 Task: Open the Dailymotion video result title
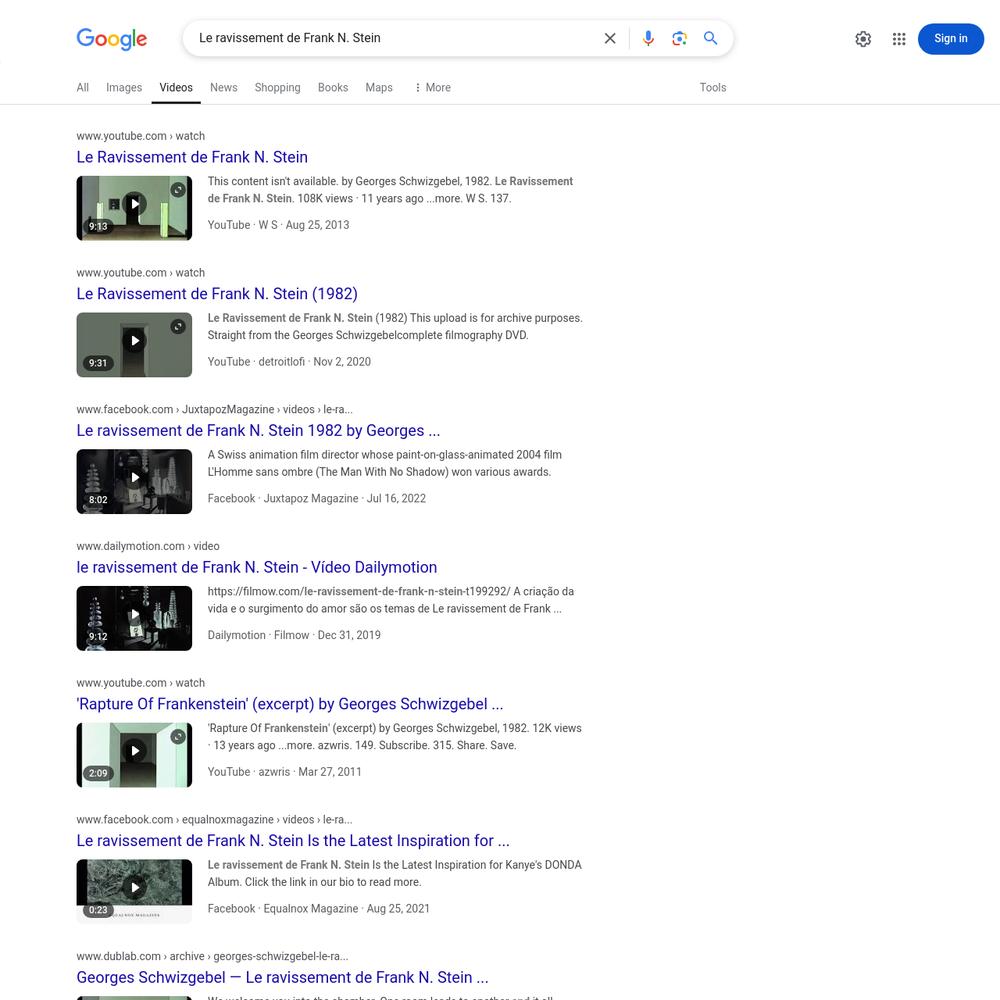[x=257, y=567]
